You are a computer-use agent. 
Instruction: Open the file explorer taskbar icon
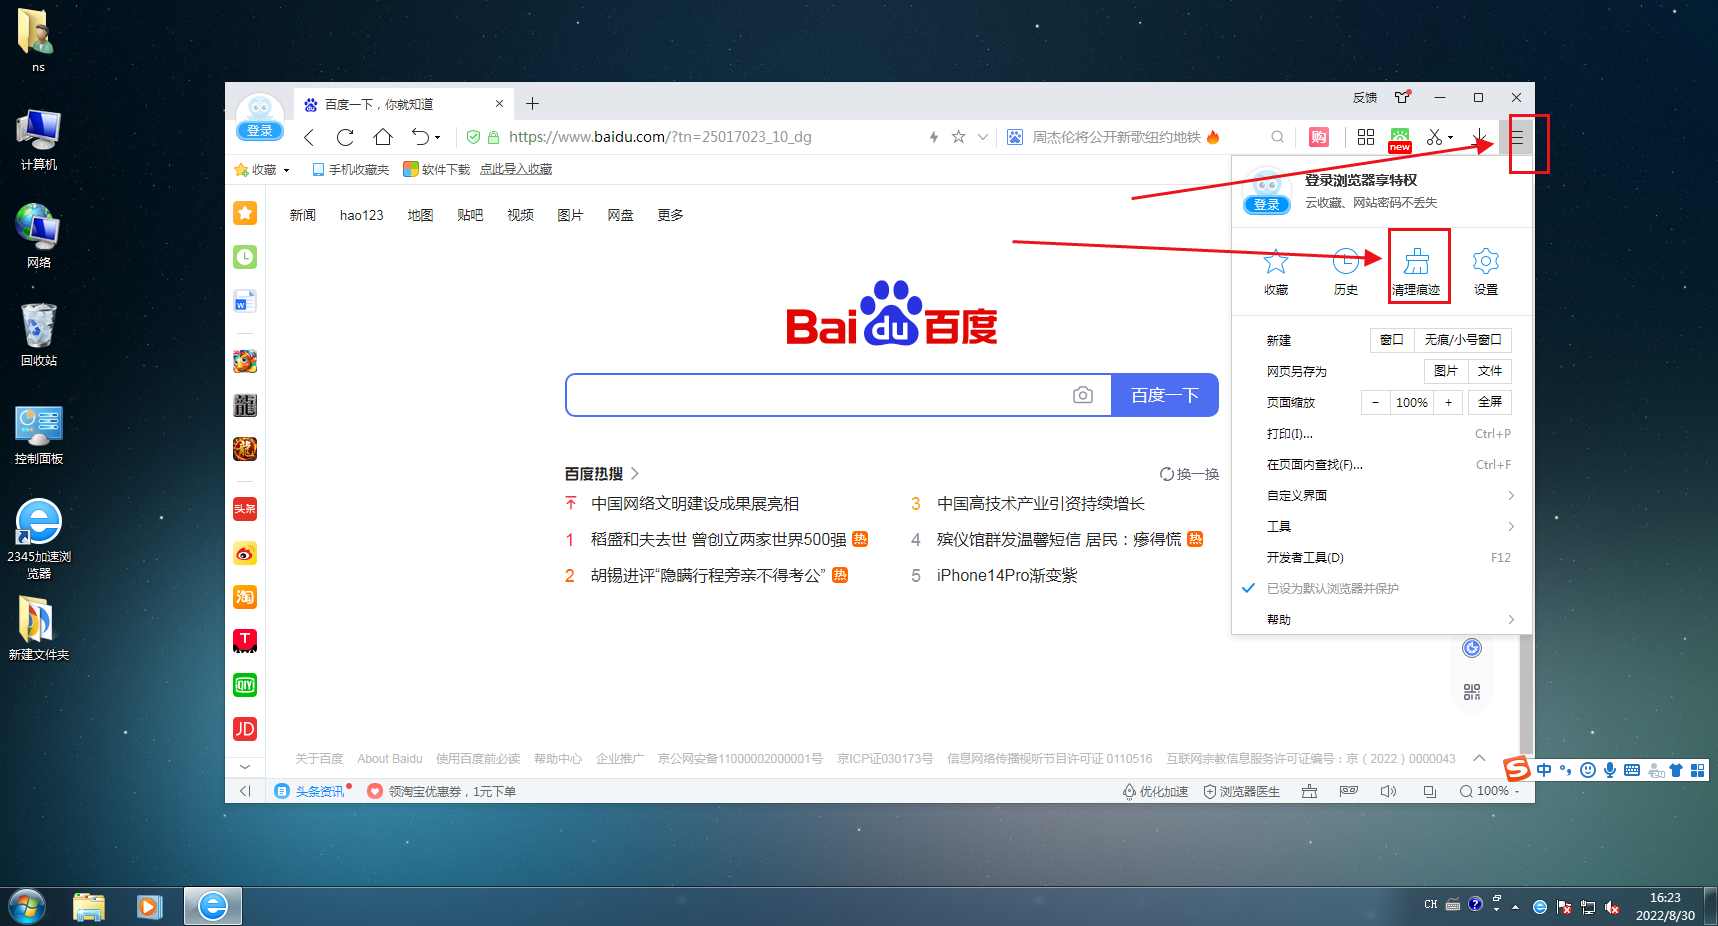point(89,907)
